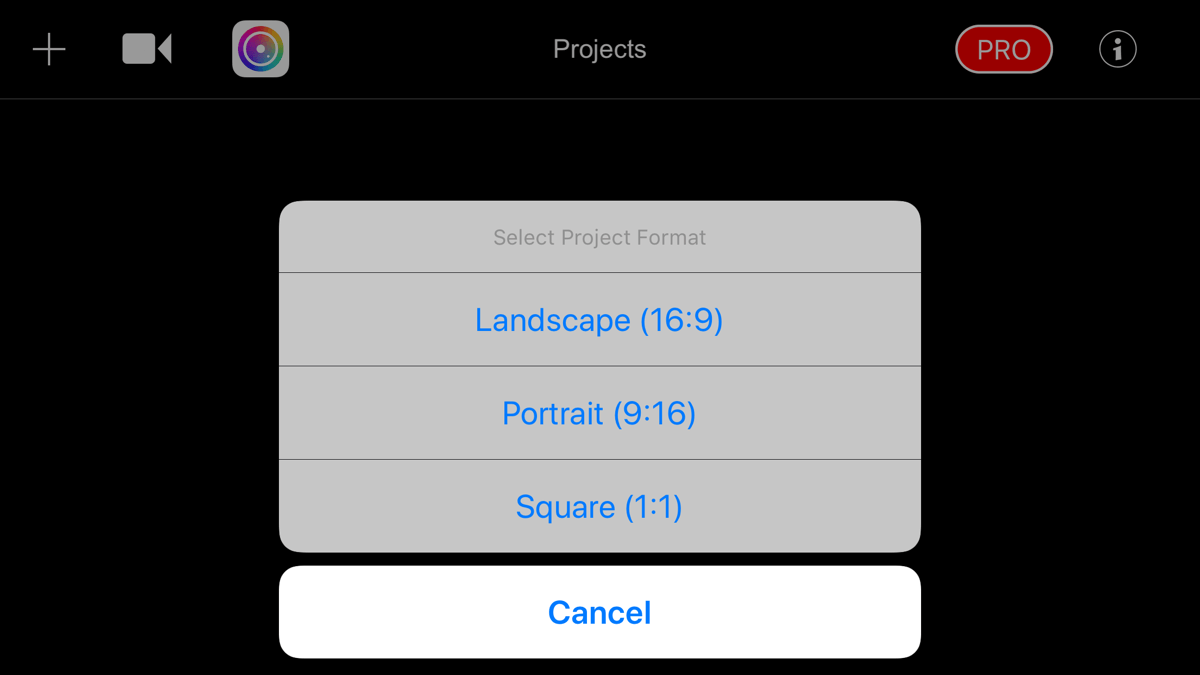Select the Portrait (9:16) option
This screenshot has height=675, width=1200.
[599, 413]
